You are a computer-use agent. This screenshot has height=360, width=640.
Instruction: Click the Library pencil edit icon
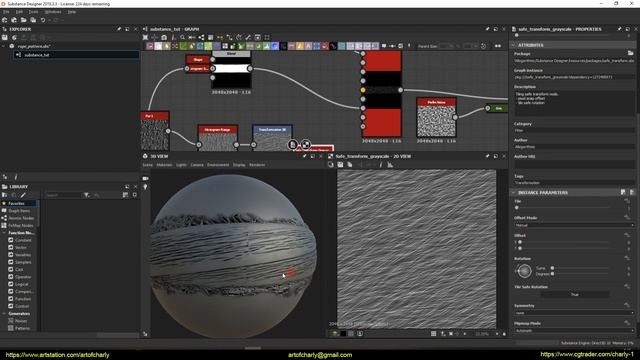[23, 195]
